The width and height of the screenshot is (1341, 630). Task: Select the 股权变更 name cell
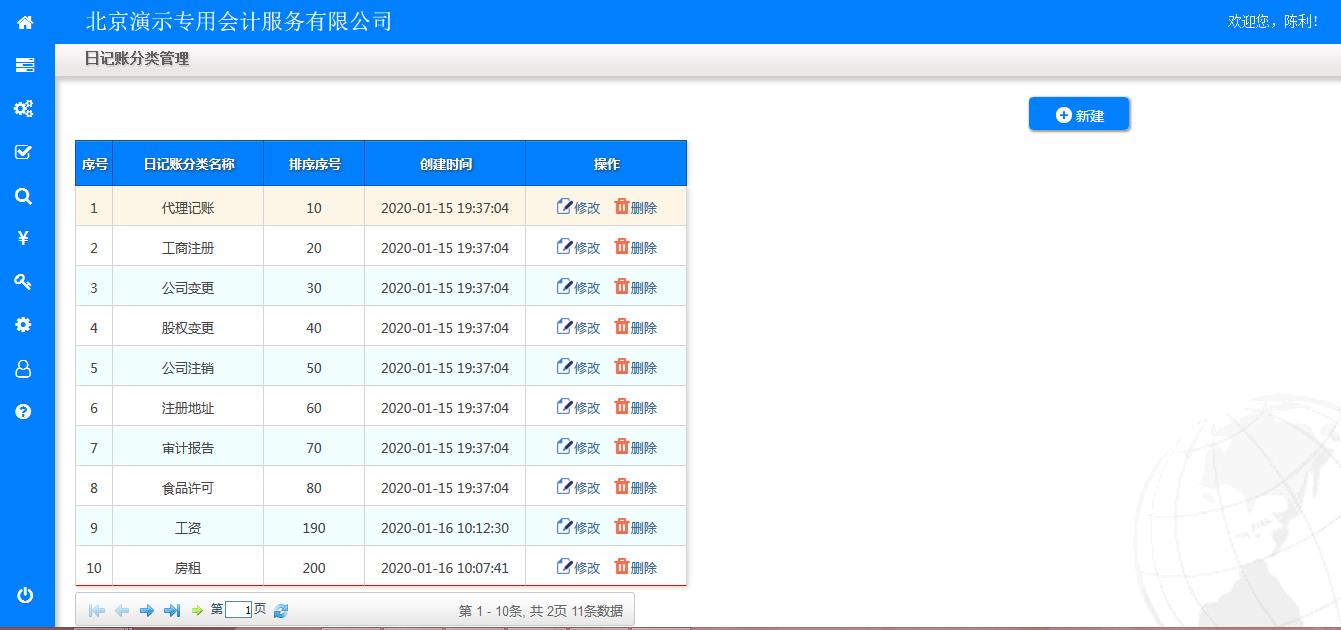coord(188,327)
